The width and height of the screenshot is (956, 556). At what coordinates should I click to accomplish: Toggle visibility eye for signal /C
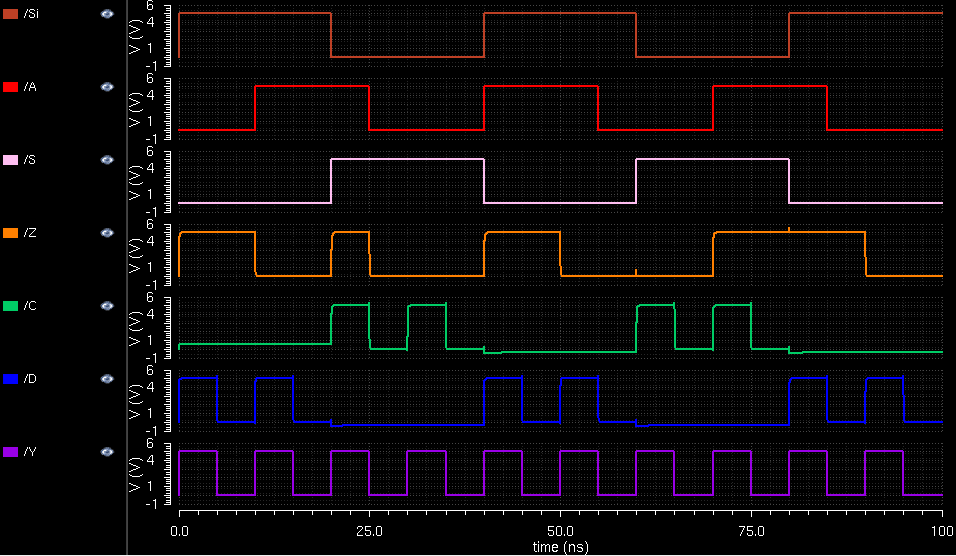[107, 306]
